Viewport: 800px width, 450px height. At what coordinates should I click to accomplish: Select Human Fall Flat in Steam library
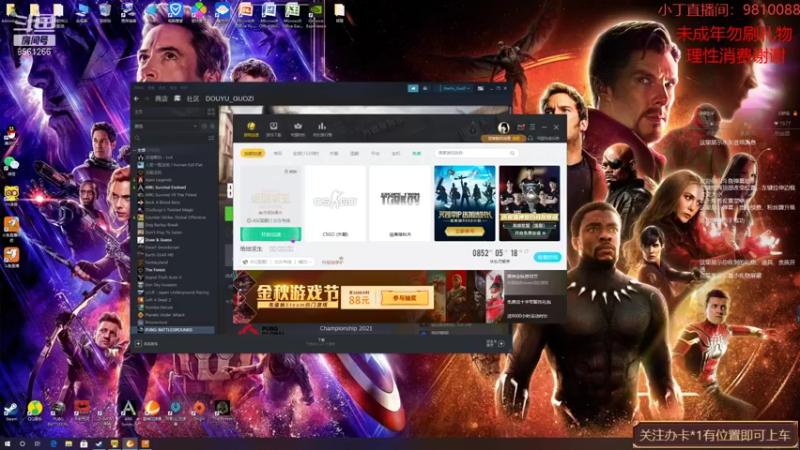point(173,165)
